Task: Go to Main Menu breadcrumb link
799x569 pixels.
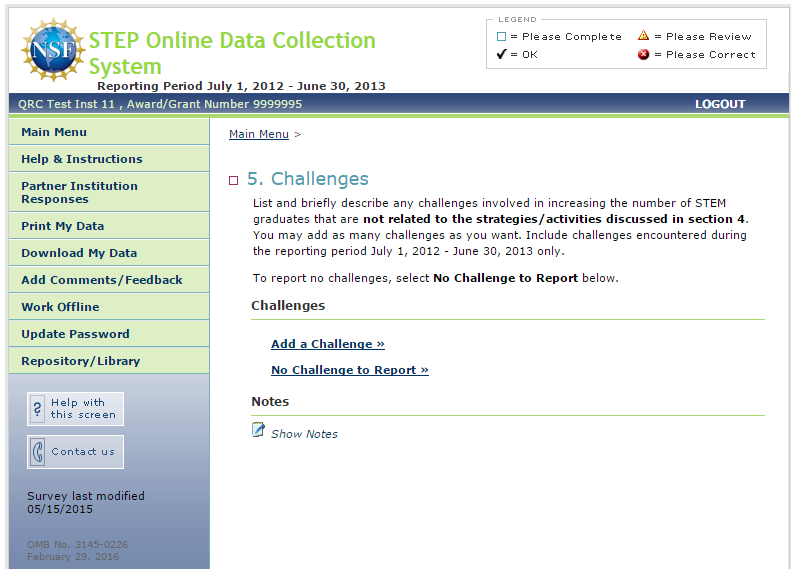Action: coord(258,134)
